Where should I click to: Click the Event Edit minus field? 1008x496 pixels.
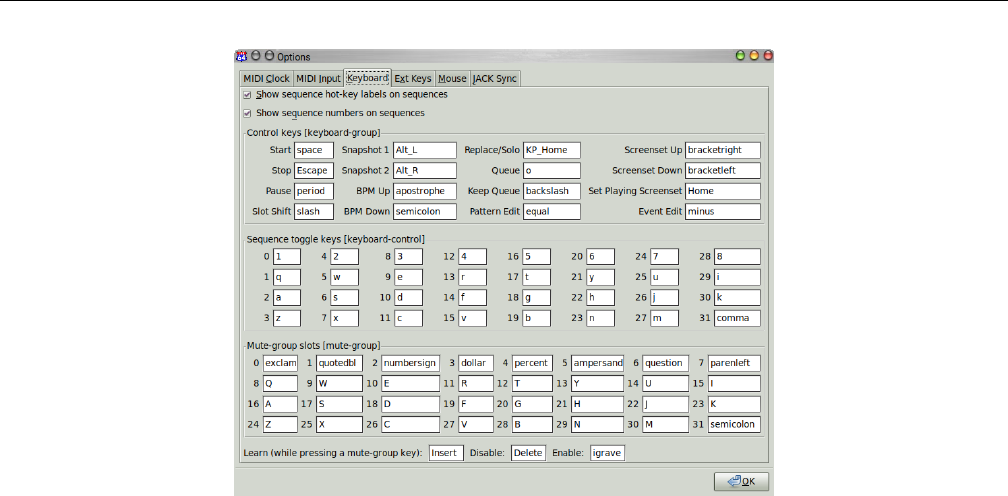722,212
